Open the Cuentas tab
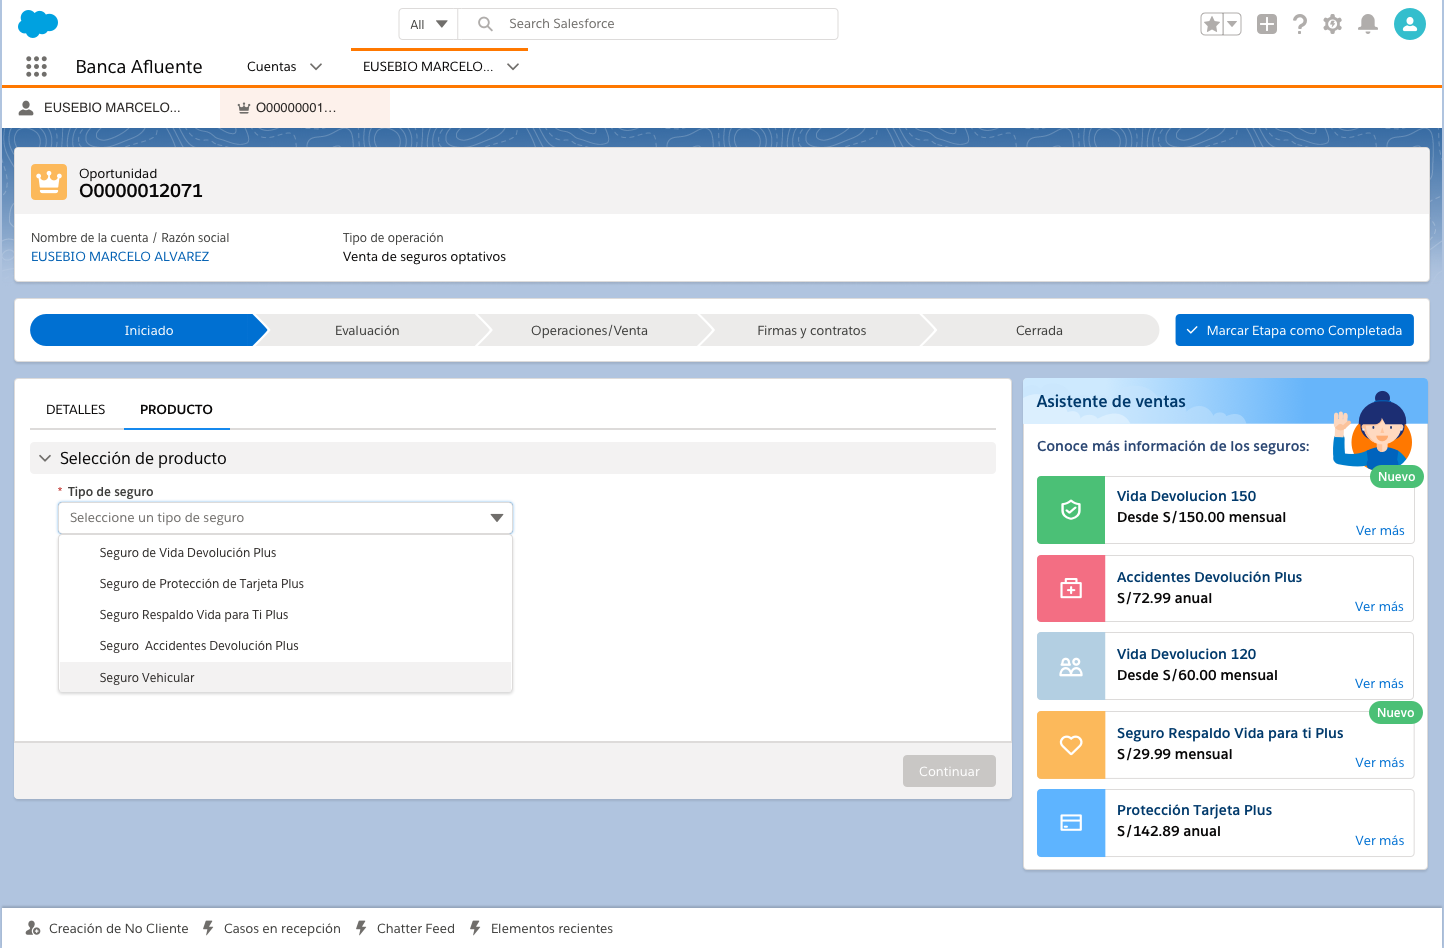 (272, 67)
